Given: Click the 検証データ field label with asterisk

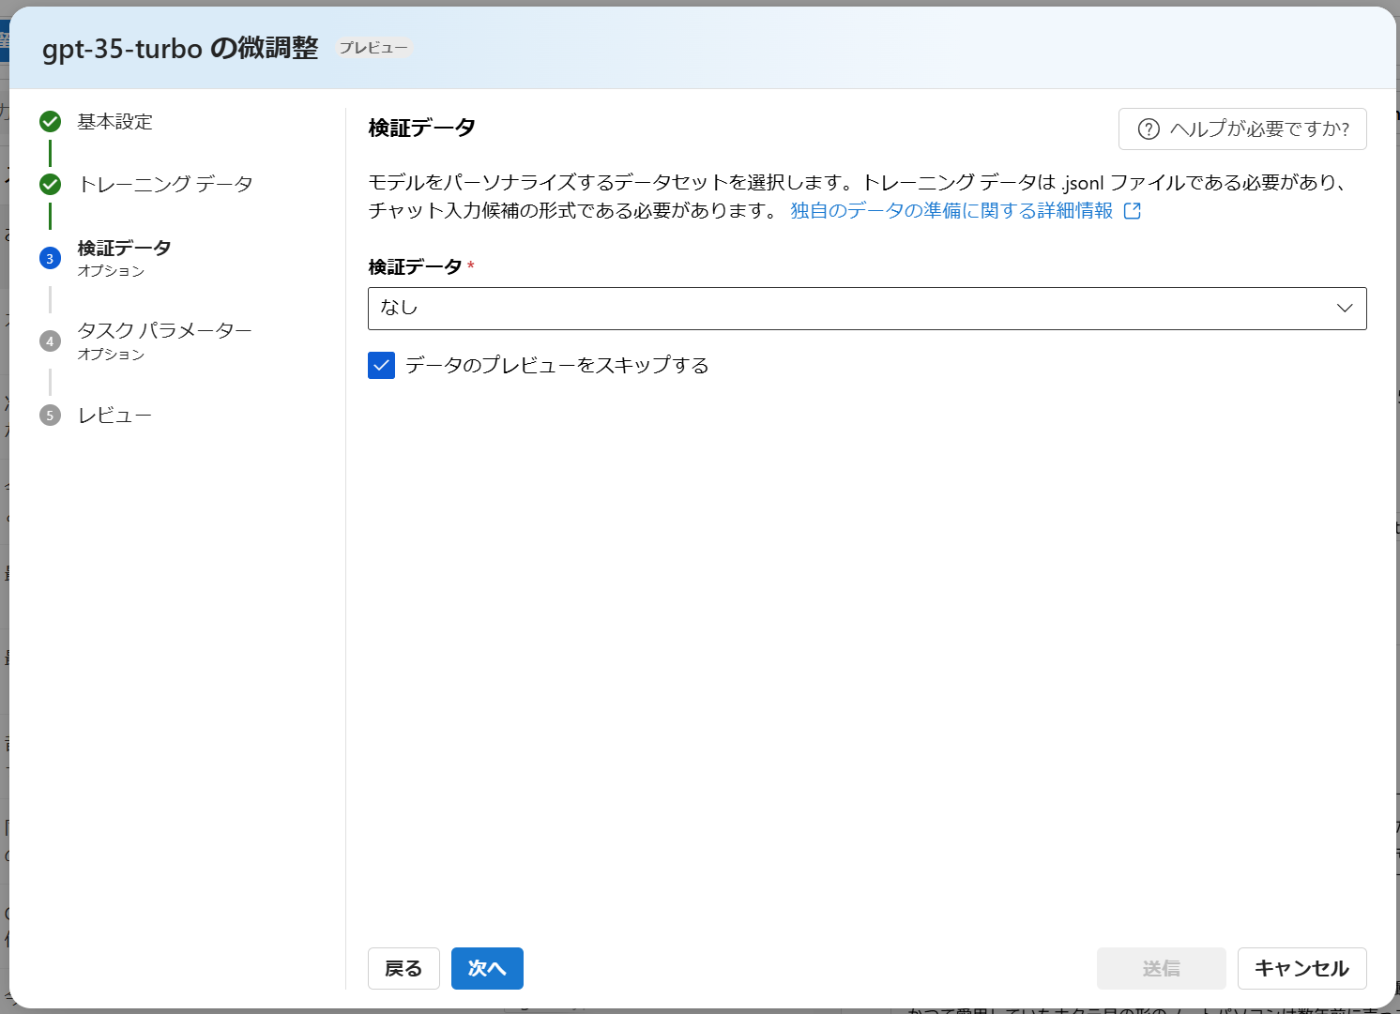Looking at the screenshot, I should click(x=421, y=267).
